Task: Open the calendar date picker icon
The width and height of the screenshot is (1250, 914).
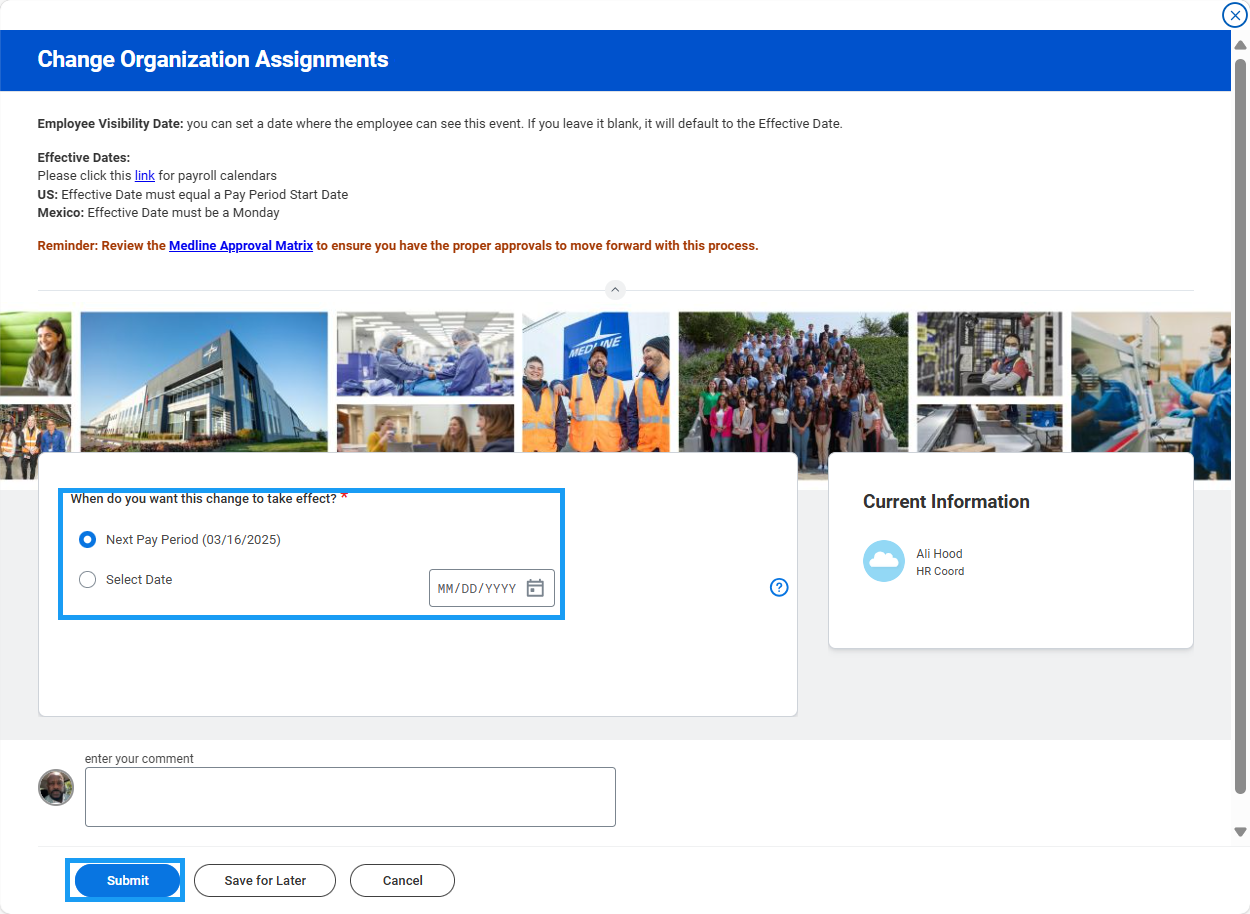Action: click(535, 588)
